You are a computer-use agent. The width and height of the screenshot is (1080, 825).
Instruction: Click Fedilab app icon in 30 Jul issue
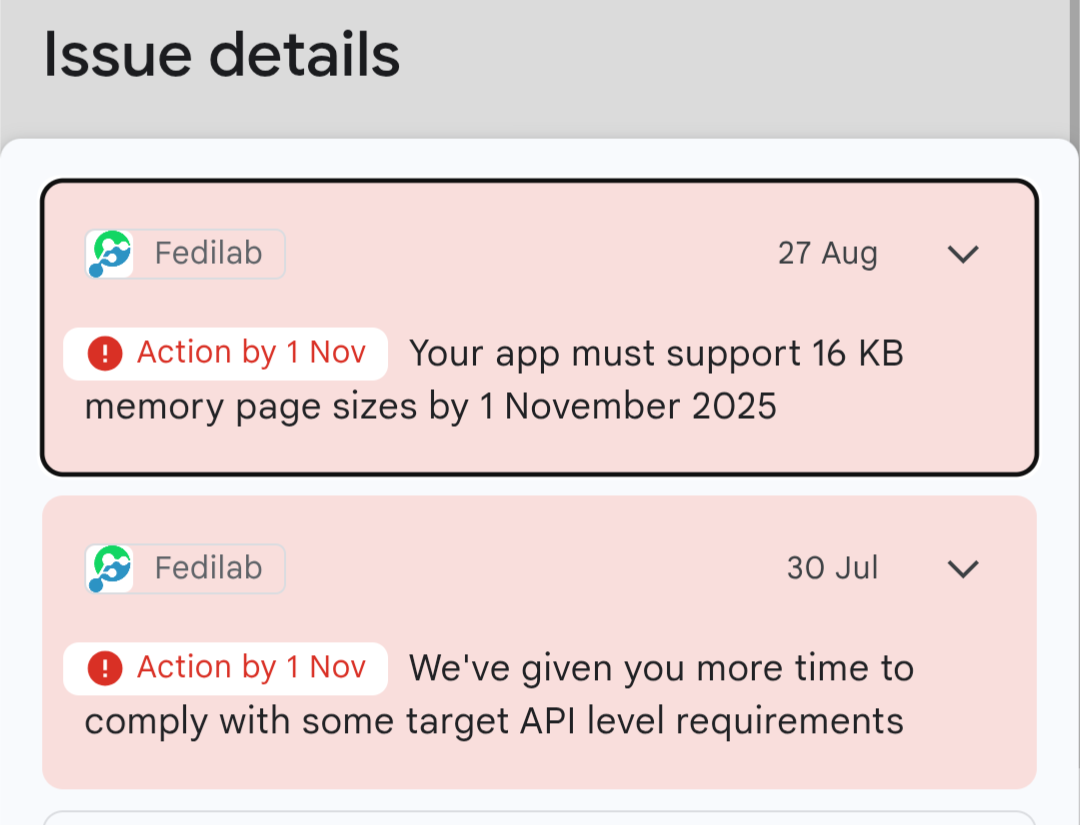coord(109,569)
